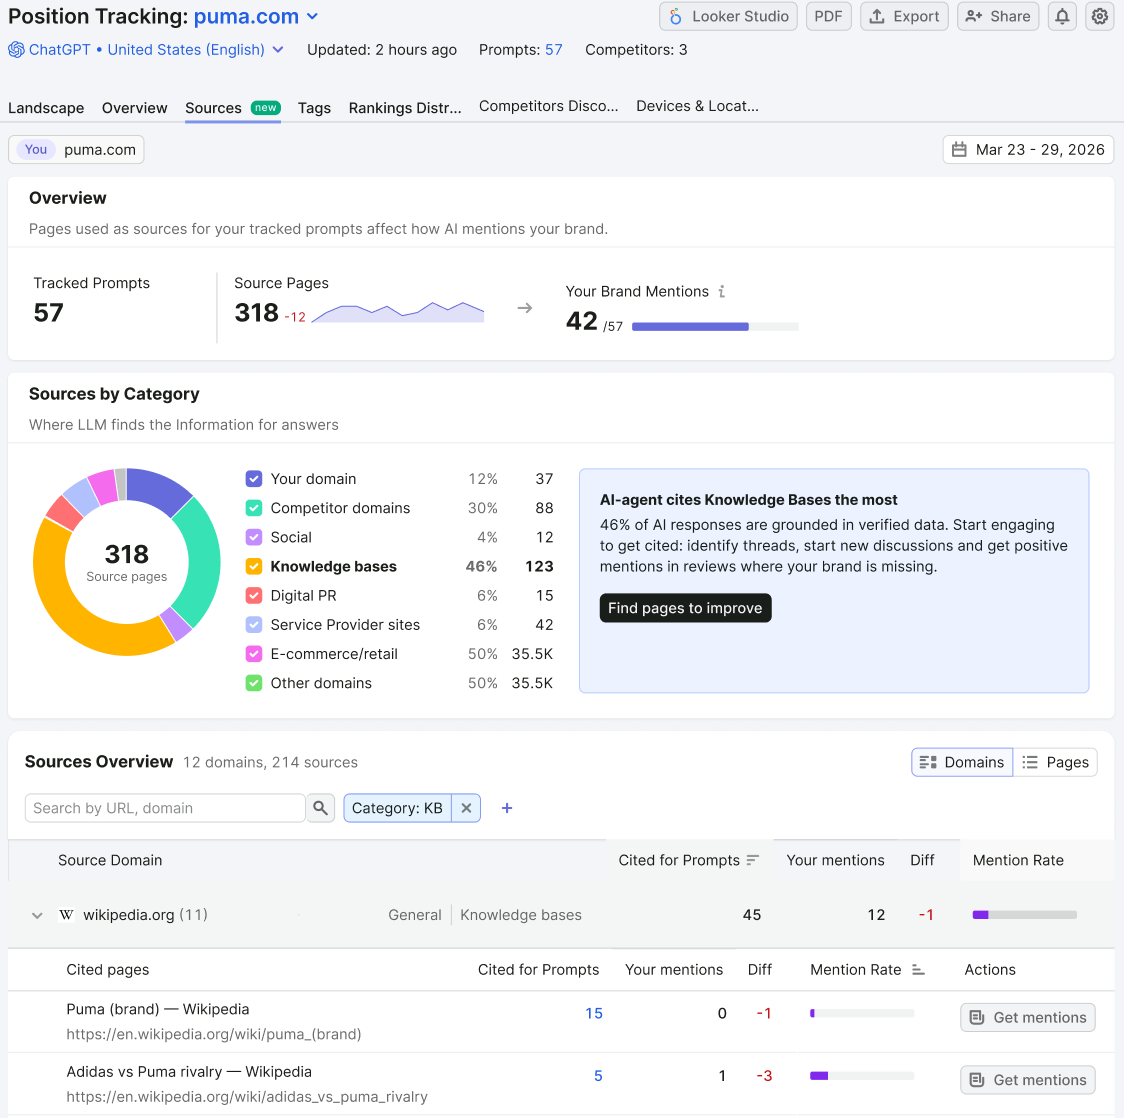Click the teal Competitor domains donut segment
The image size is (1124, 1118).
(x=203, y=563)
